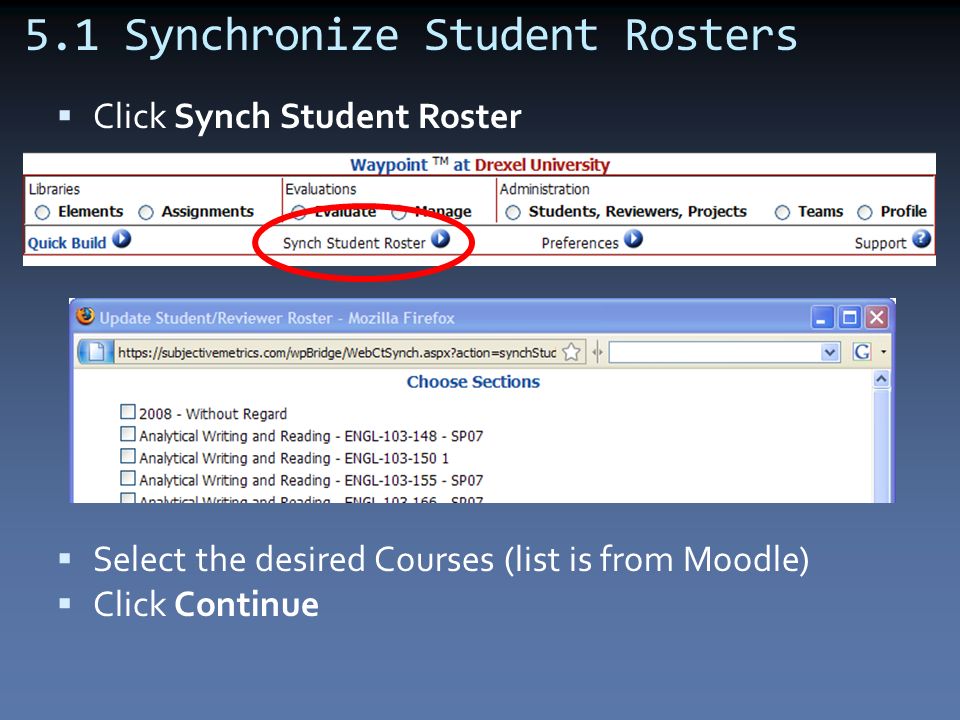
Task: Click the page icon beside the URL
Action: pyautogui.click(x=96, y=352)
